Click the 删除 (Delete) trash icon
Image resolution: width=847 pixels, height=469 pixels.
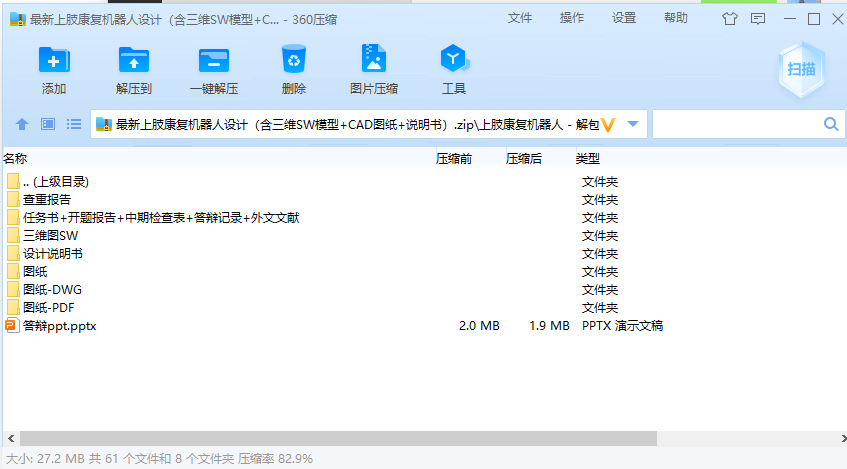point(294,59)
